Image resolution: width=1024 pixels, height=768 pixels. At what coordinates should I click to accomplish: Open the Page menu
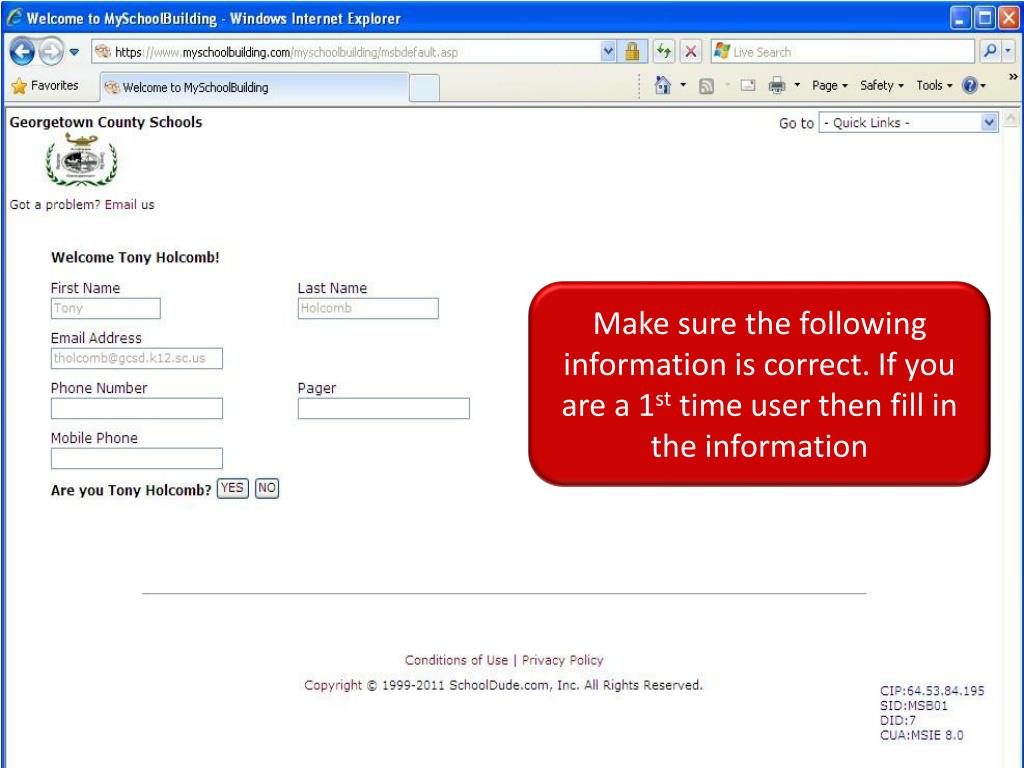(x=830, y=86)
